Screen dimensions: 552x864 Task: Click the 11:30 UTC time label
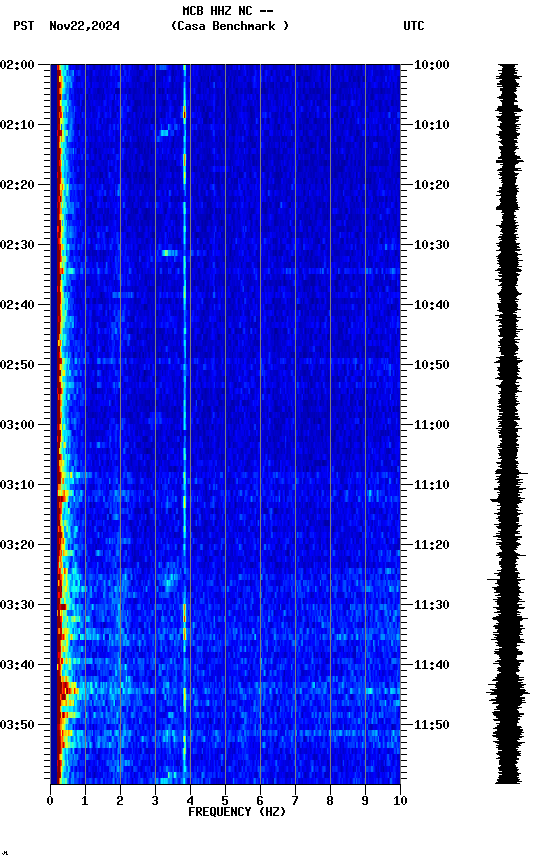[x=432, y=605]
